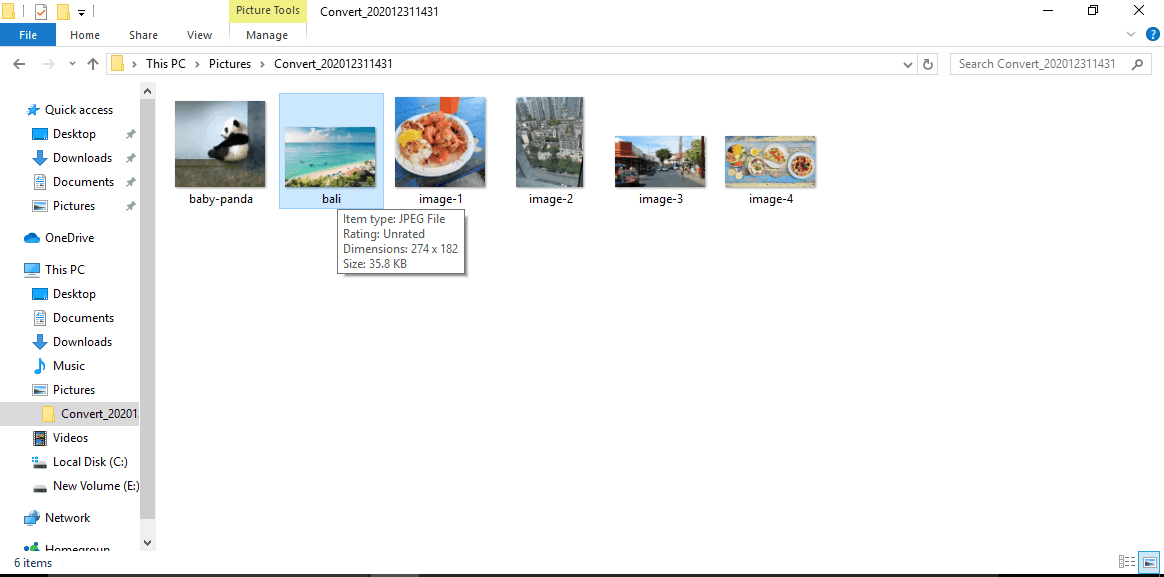Screen dimensions: 1164x577
Task: Click the Back navigation arrow
Action: click(x=18, y=64)
